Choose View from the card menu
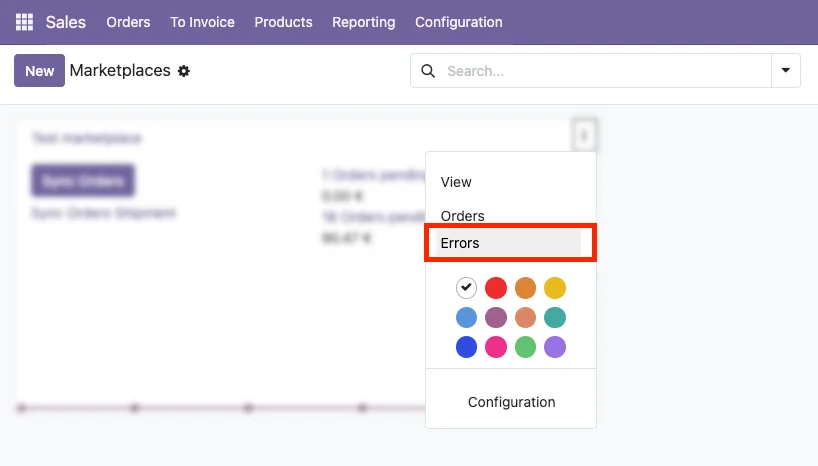 (456, 182)
